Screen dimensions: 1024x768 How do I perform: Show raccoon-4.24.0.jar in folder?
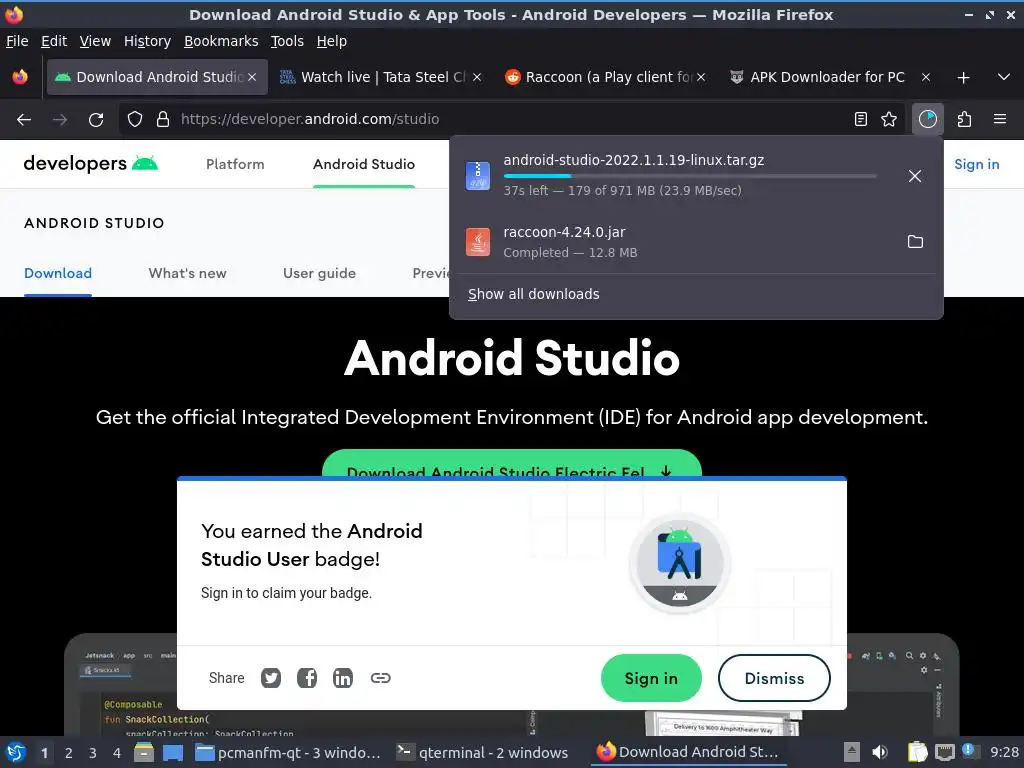tap(915, 242)
